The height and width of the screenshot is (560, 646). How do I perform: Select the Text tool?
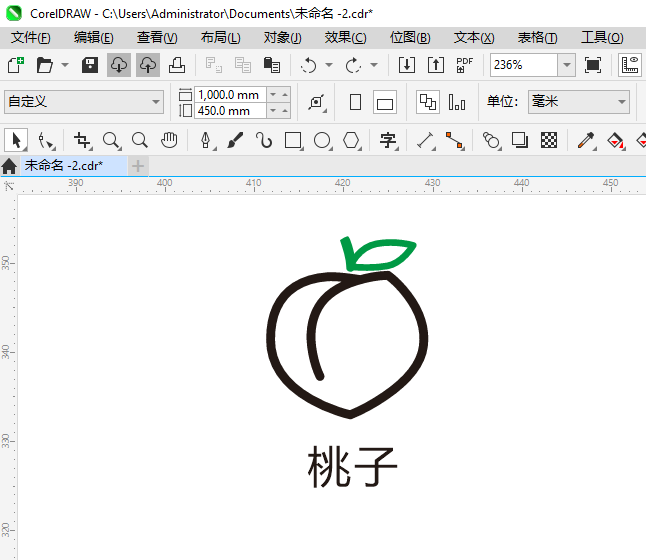(389, 141)
